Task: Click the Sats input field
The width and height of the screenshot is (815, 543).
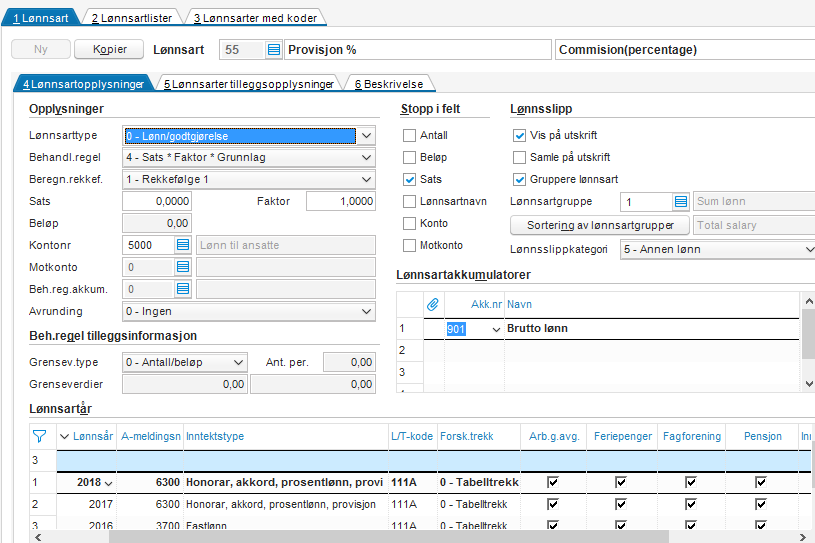Action: pos(157,201)
